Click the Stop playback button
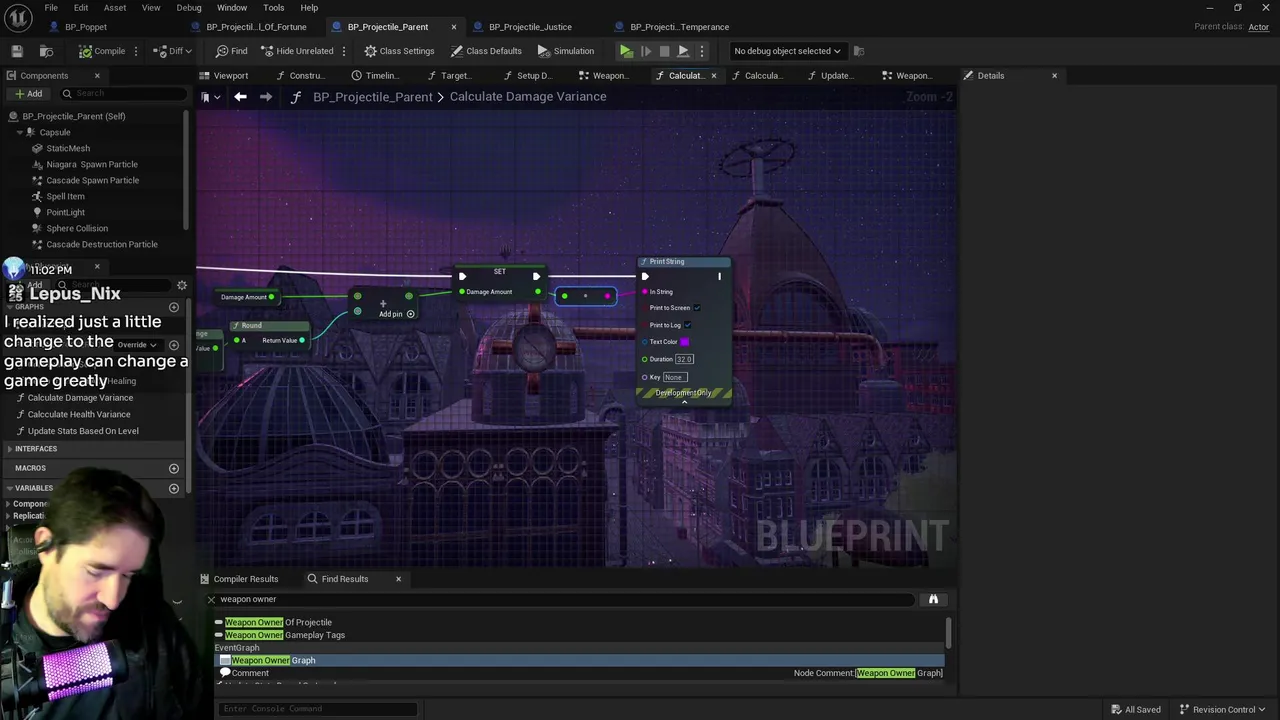1280x720 pixels. [664, 51]
